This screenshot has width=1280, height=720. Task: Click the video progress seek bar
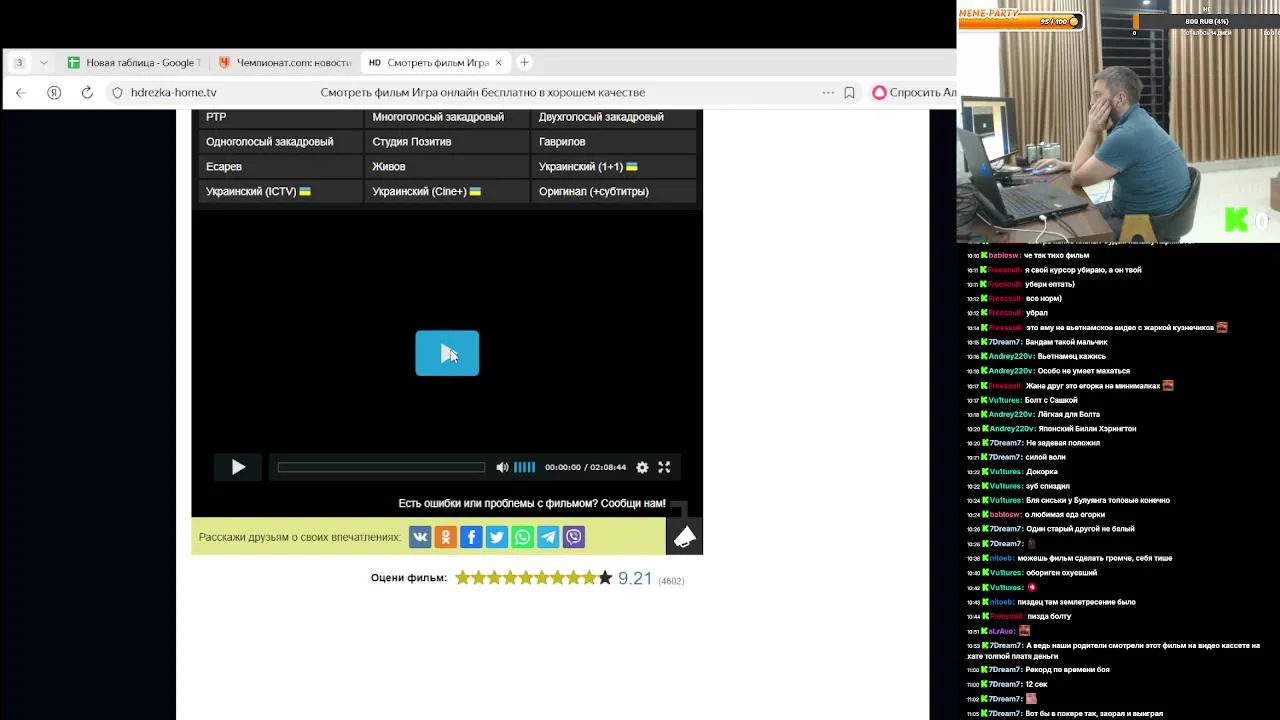381,467
